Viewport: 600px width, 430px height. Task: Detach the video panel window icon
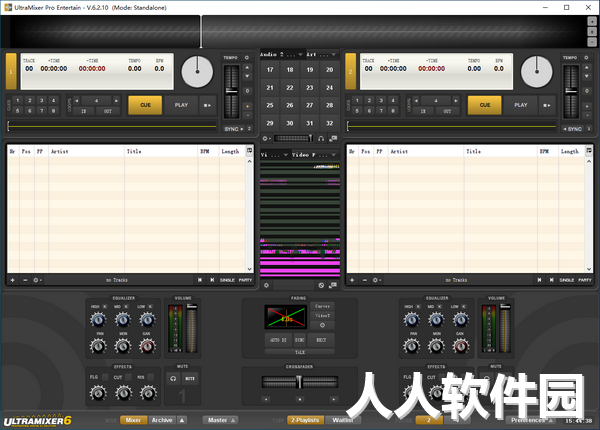tap(333, 285)
